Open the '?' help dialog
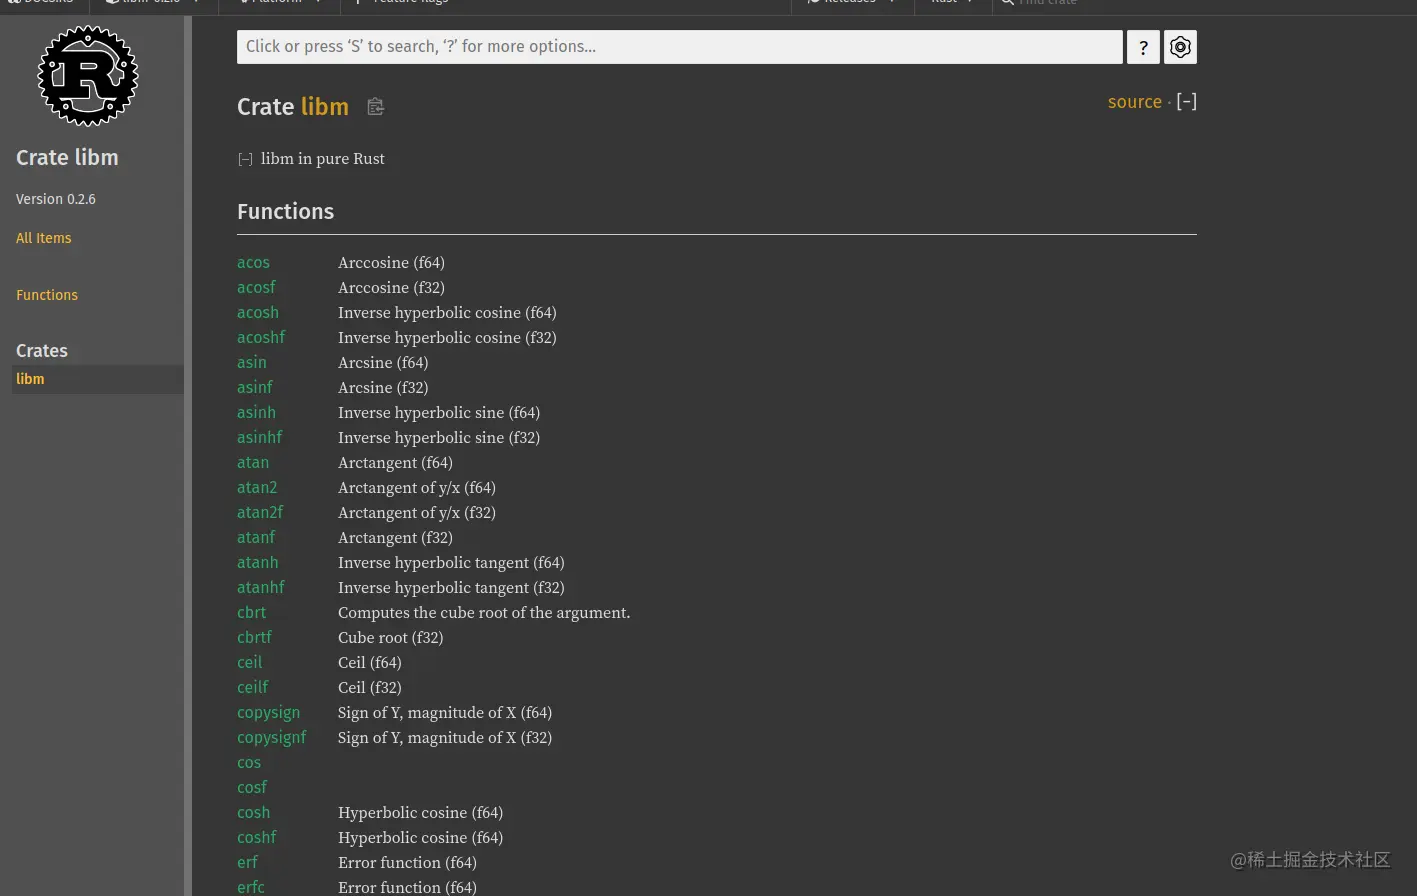The image size is (1417, 896). 1143,47
